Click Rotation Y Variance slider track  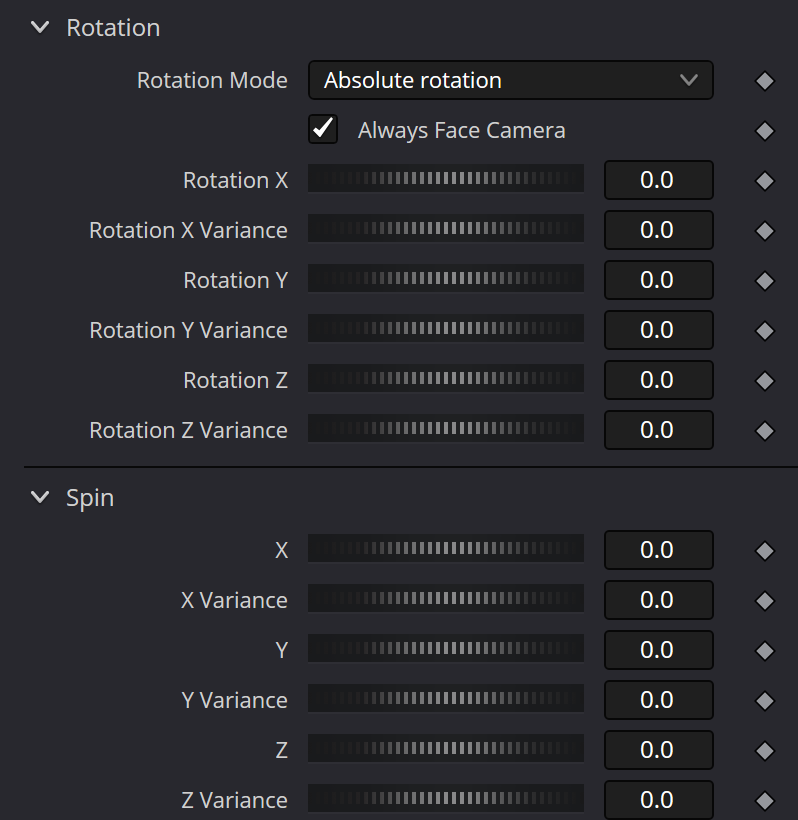(446, 328)
